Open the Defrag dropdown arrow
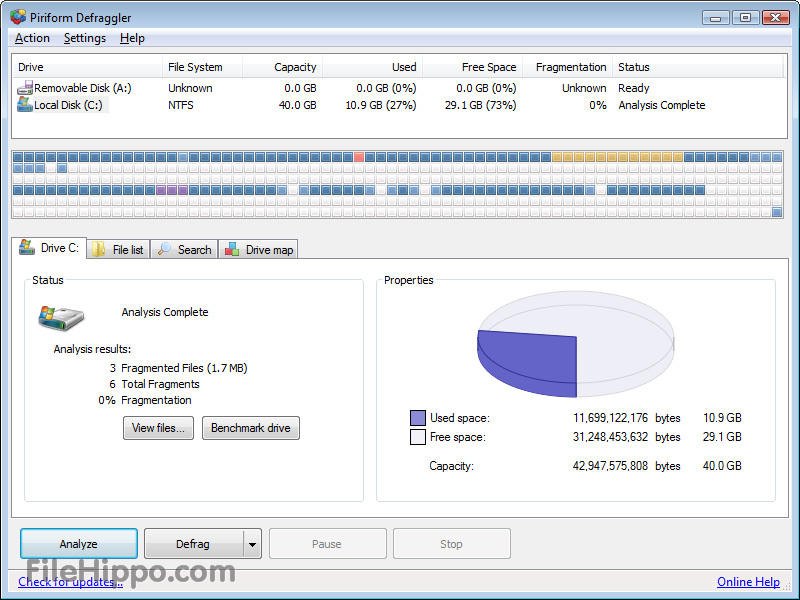Image resolution: width=800 pixels, height=600 pixels. pos(252,545)
